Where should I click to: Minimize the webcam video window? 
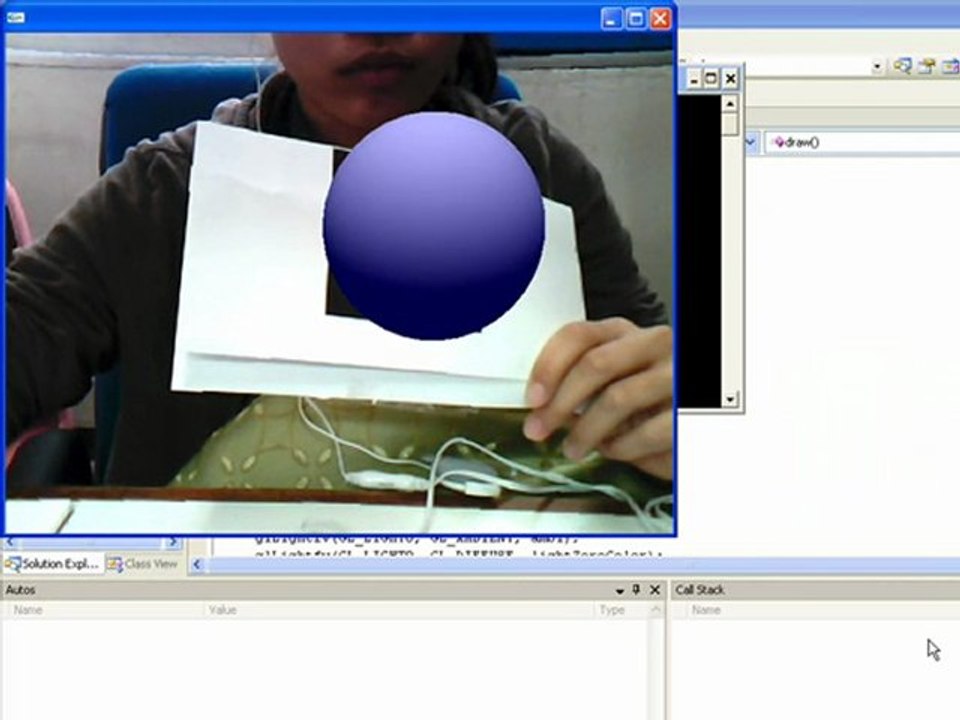tap(611, 19)
